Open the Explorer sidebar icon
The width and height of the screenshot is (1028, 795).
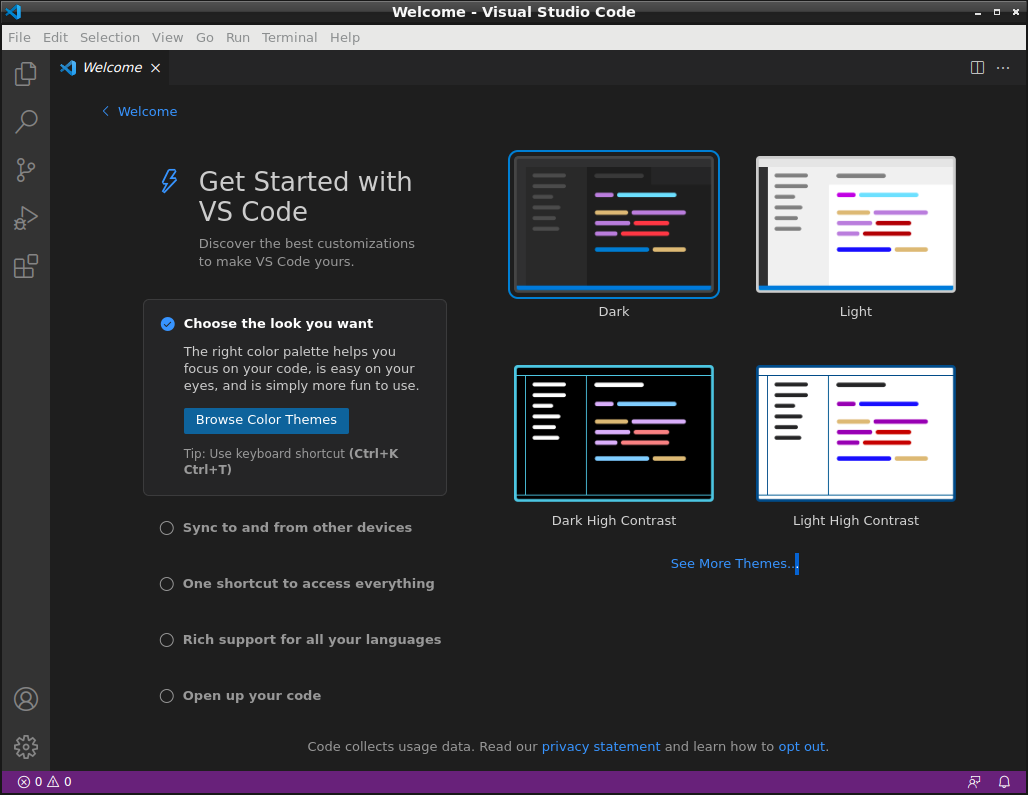tap(25, 73)
